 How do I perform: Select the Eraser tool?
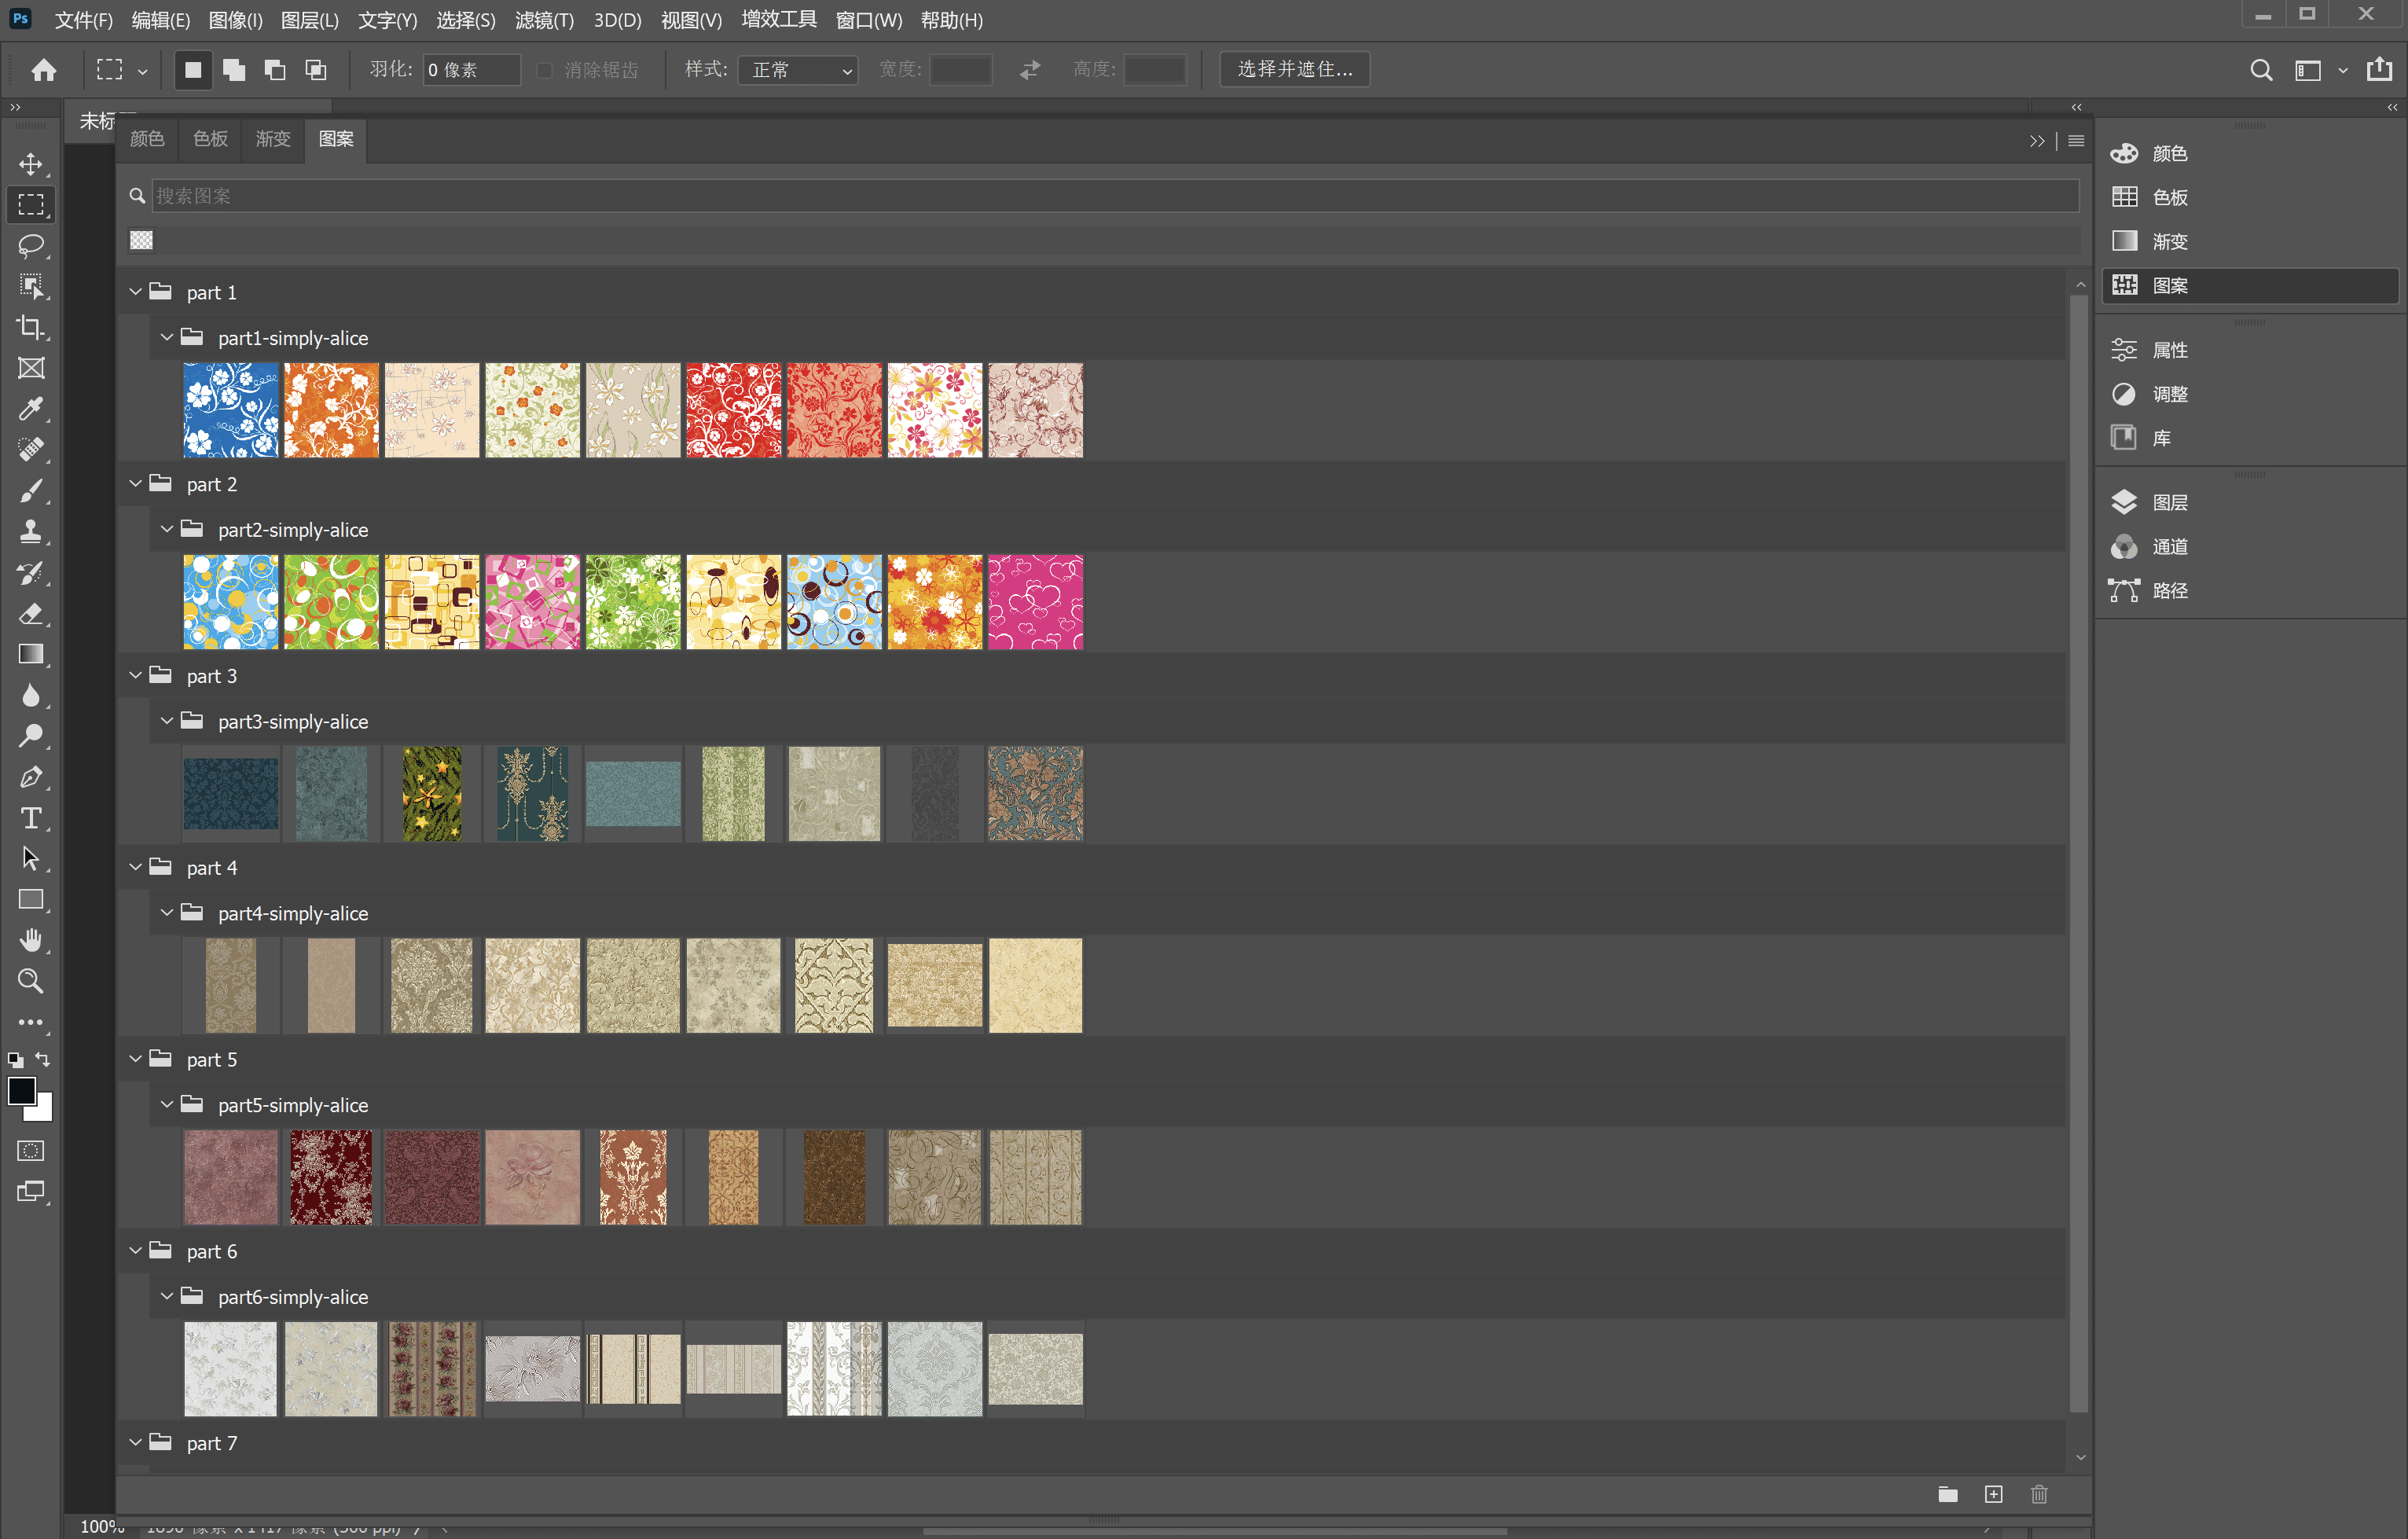coord(31,613)
